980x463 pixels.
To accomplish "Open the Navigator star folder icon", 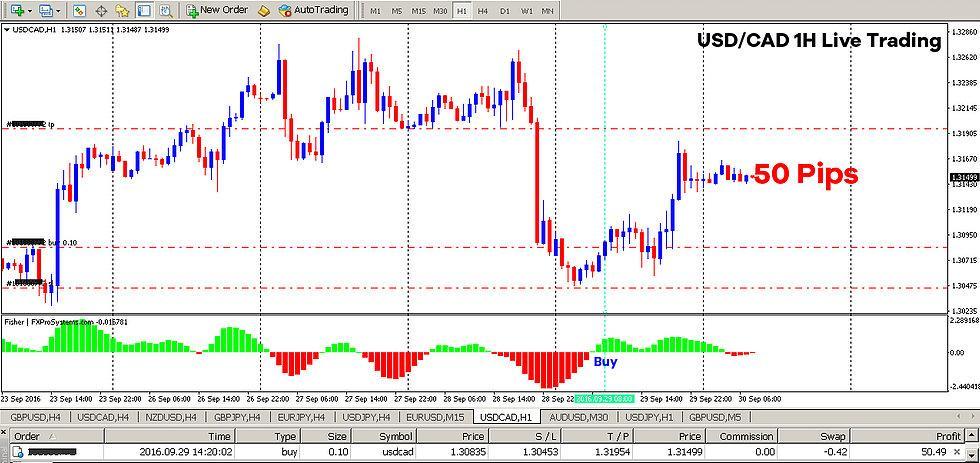I will pos(122,10).
